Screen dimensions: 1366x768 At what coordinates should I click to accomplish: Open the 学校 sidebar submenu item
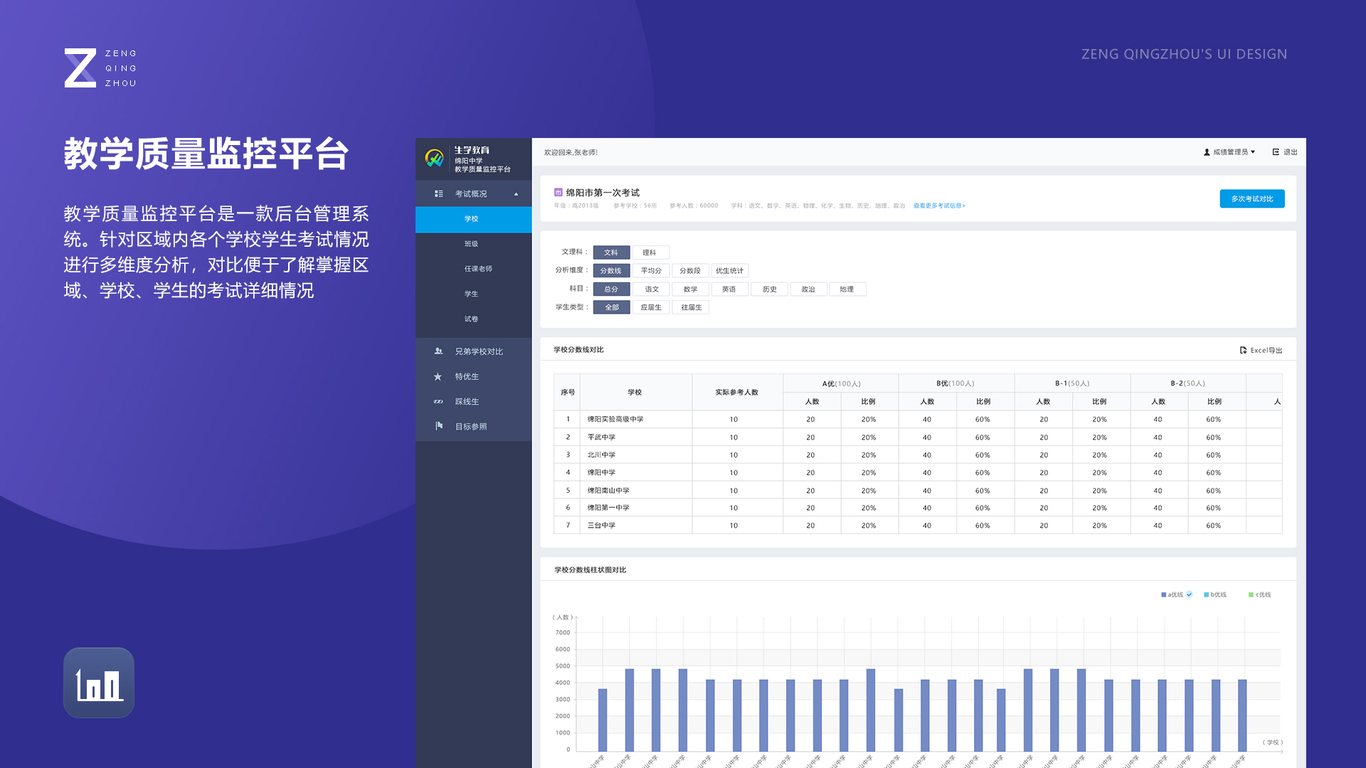474,219
